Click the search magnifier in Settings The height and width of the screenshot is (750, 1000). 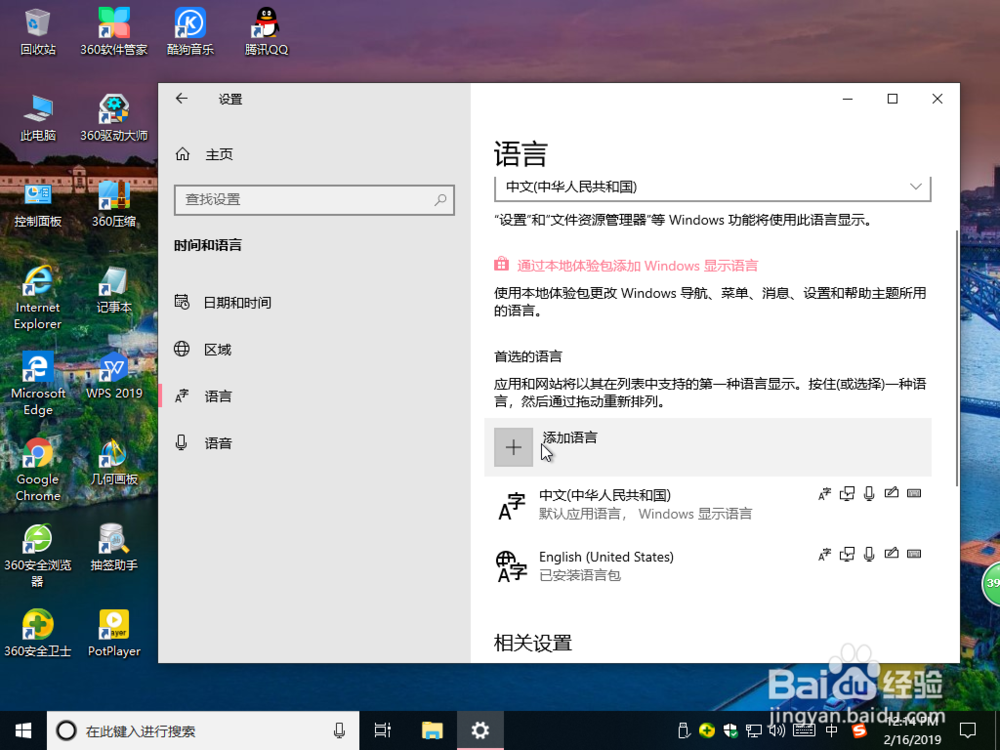[x=440, y=200]
